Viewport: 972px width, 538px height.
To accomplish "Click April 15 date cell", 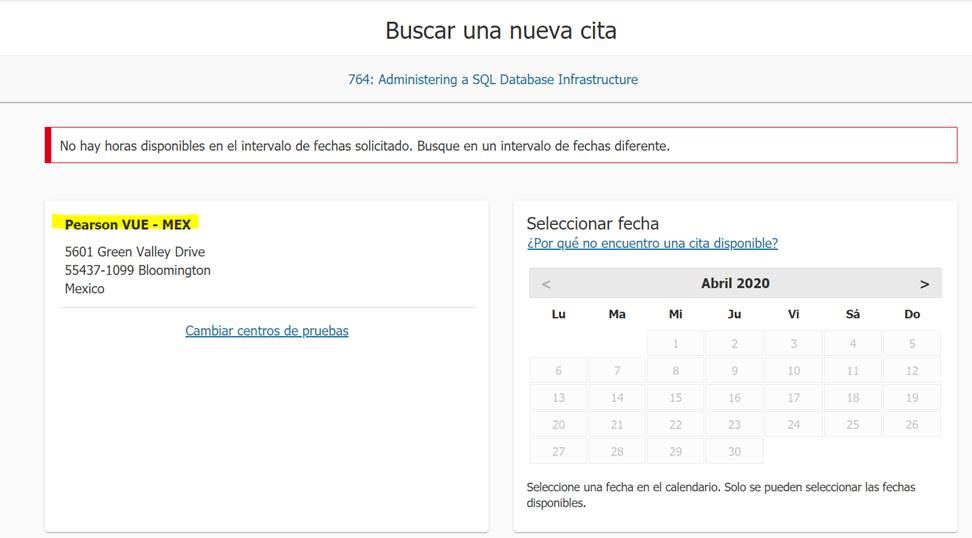I will click(676, 397).
